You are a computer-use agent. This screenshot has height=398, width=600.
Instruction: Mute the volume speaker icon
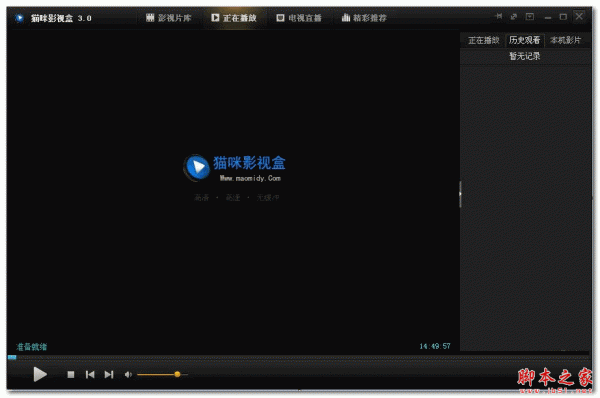point(128,375)
